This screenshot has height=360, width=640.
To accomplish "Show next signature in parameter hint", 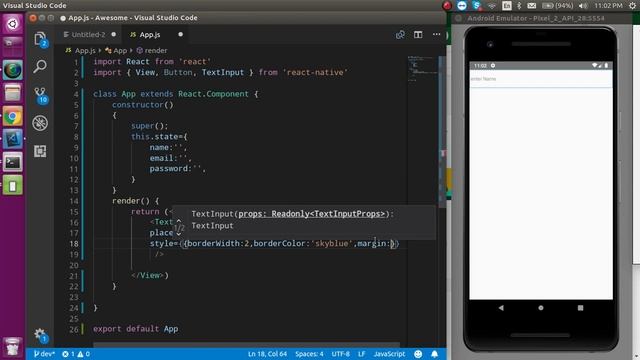I will [x=179, y=234].
